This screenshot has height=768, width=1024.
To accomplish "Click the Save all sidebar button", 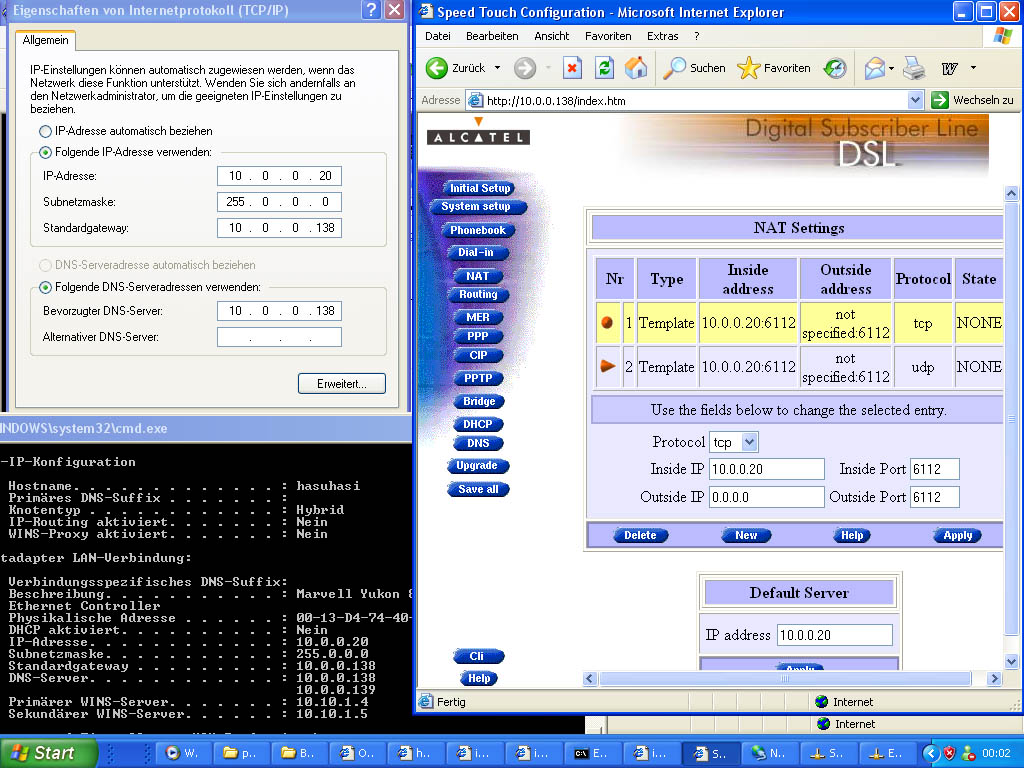I will tap(478, 489).
